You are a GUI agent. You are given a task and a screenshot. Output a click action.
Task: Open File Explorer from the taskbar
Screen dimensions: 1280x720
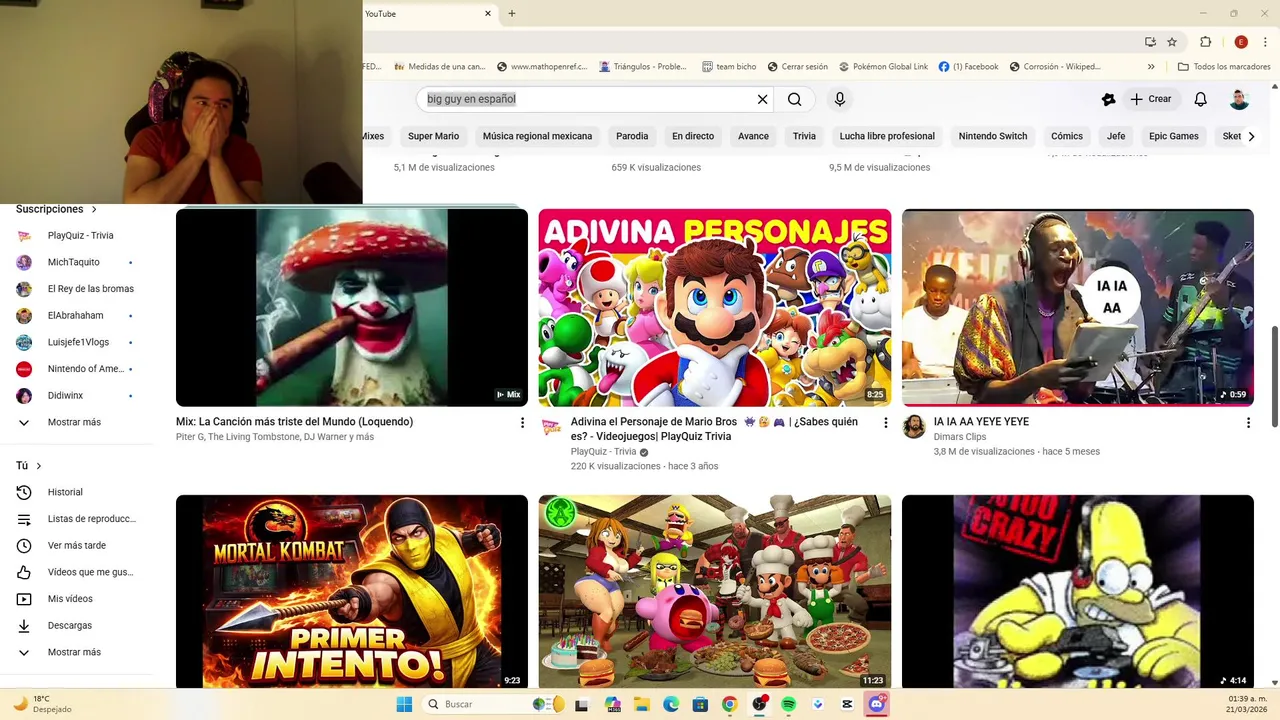[640, 704]
